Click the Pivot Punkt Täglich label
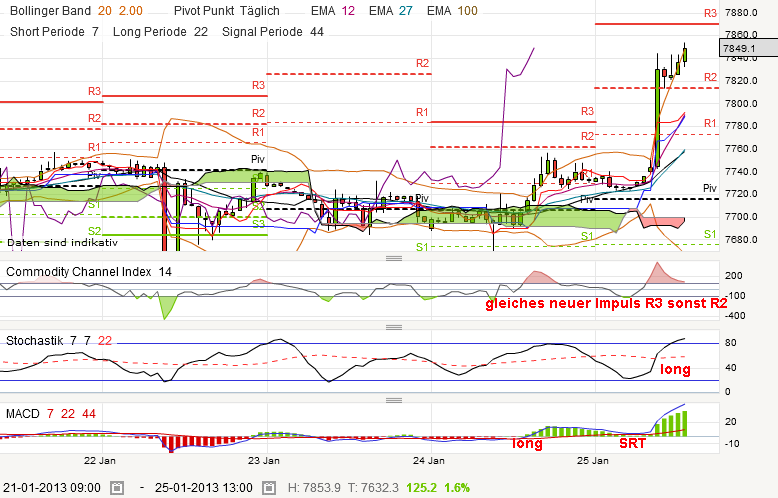The height and width of the screenshot is (498, 778). point(227,11)
